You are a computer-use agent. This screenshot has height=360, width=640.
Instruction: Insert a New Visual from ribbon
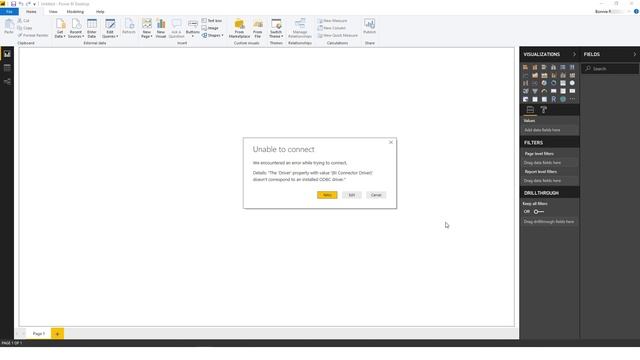click(161, 29)
